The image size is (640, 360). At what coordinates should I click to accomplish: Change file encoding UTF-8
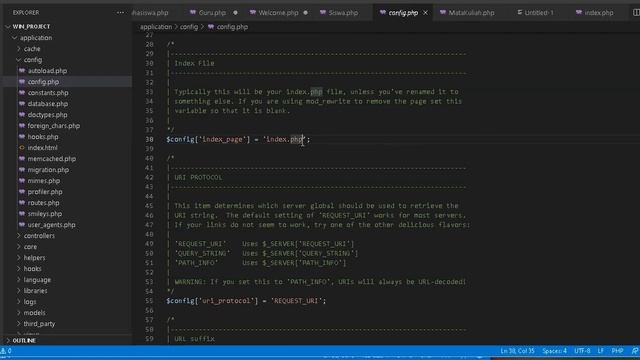pyautogui.click(x=582, y=351)
